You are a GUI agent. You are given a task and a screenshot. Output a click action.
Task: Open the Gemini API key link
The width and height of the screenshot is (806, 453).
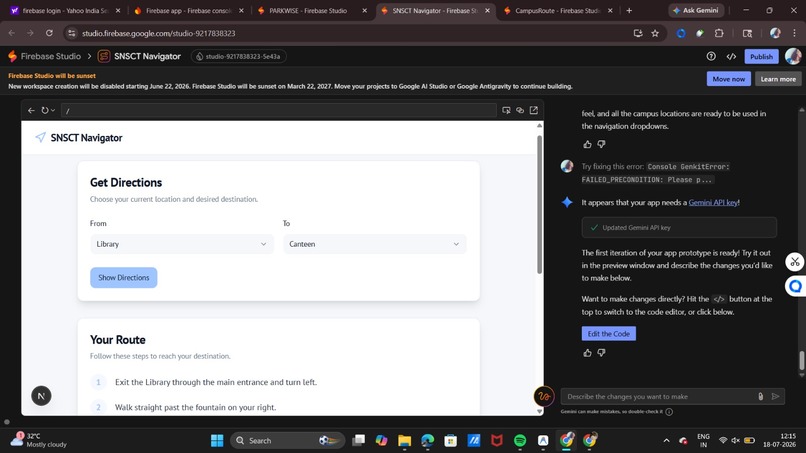coord(713,202)
